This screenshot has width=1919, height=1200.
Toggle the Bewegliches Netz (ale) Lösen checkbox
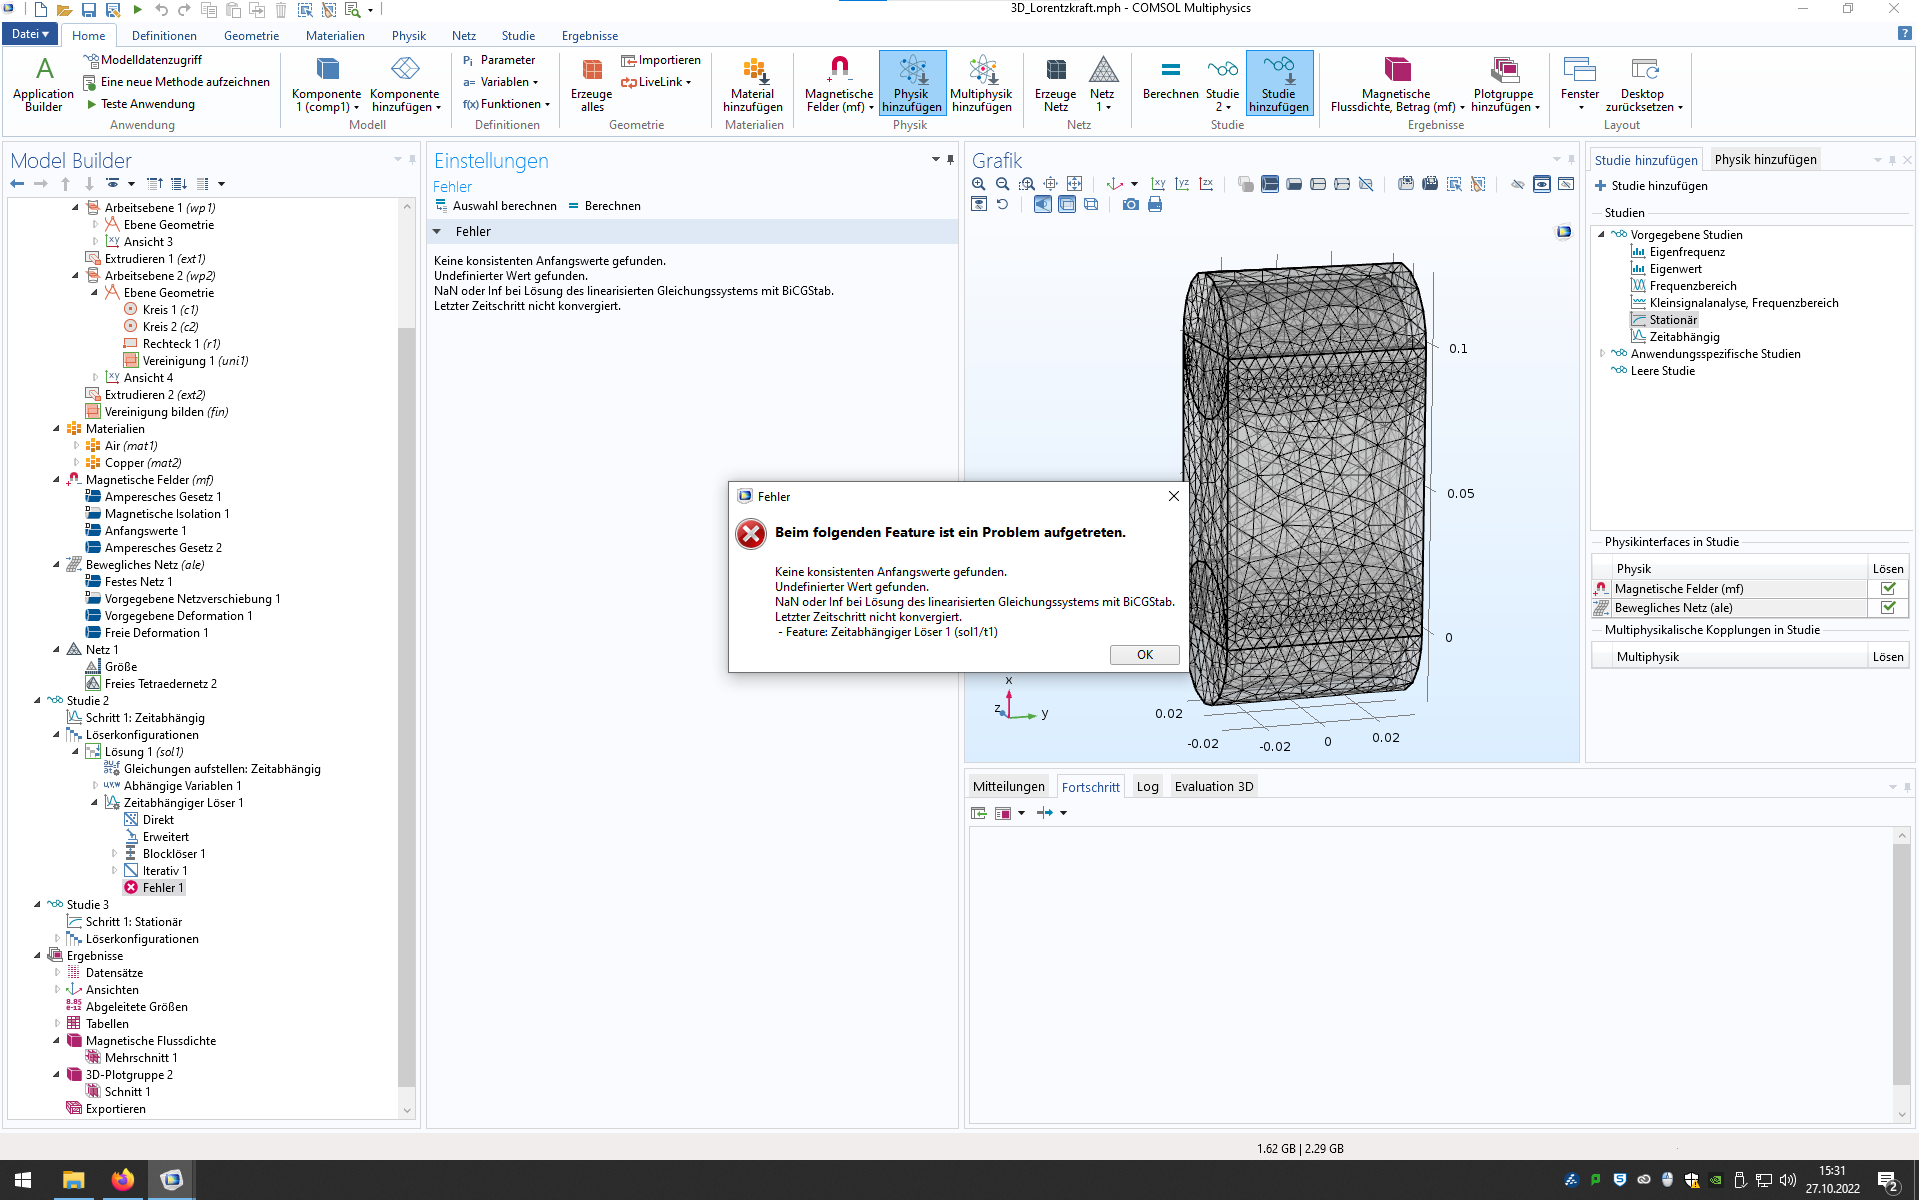point(1888,608)
